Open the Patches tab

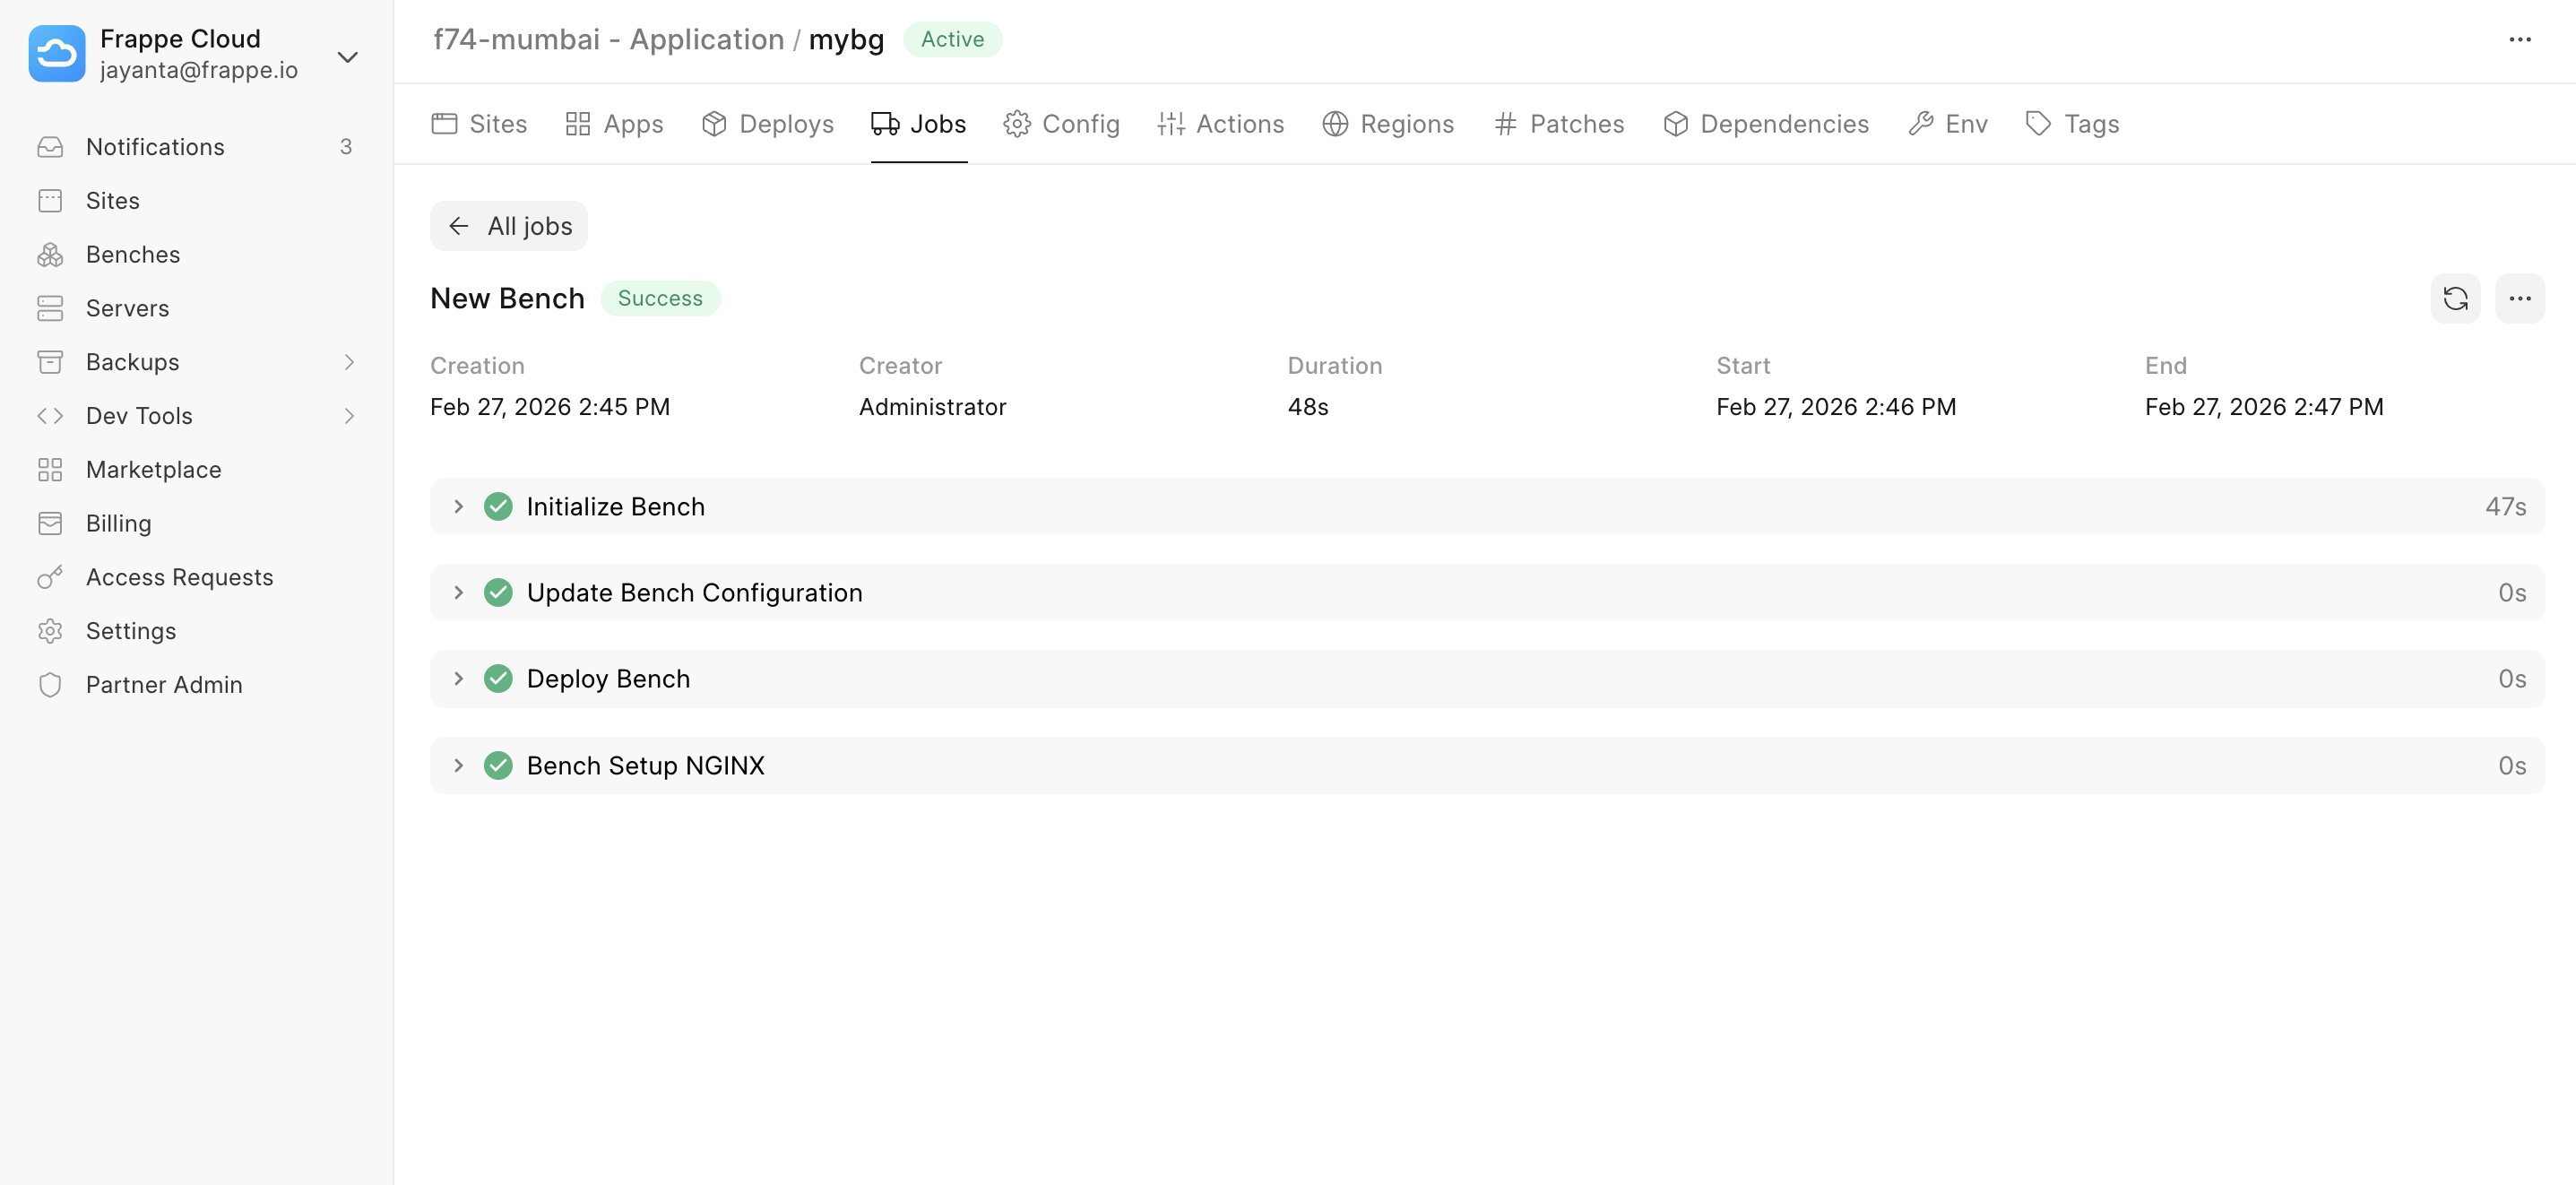pos(1559,124)
